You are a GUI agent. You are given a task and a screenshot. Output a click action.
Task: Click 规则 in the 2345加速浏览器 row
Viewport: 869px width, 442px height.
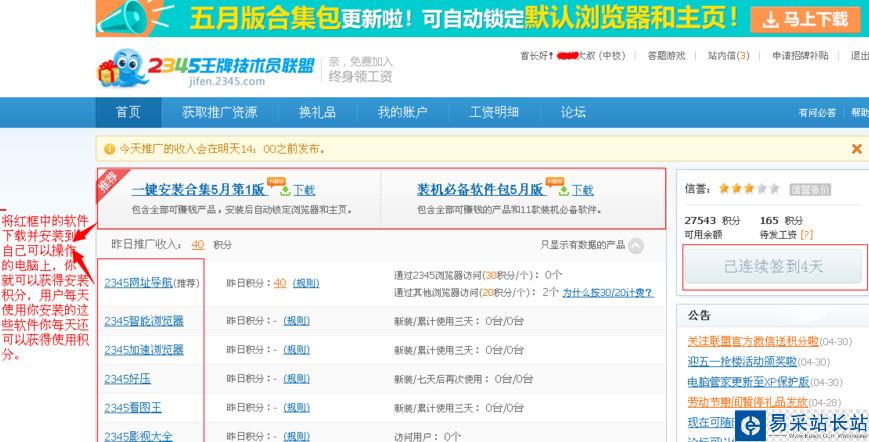(297, 350)
